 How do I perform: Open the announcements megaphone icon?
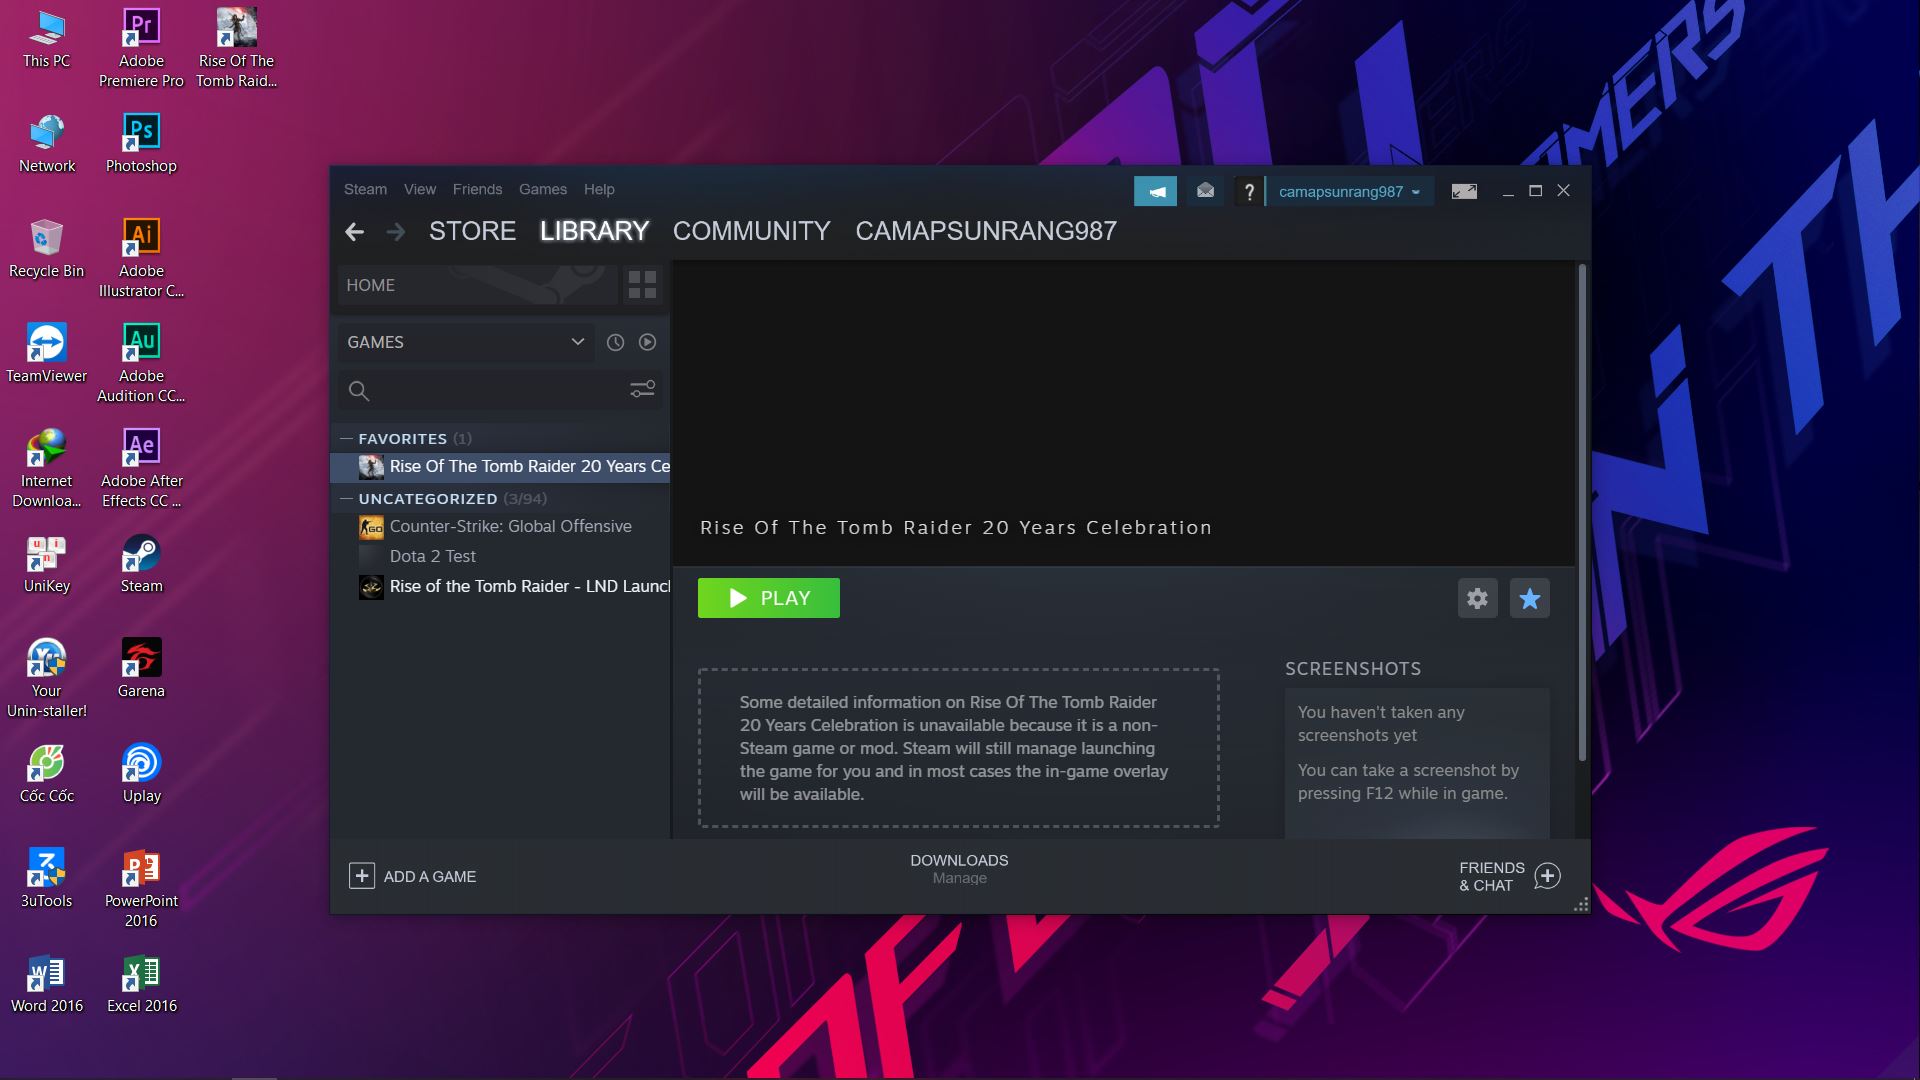point(1155,191)
